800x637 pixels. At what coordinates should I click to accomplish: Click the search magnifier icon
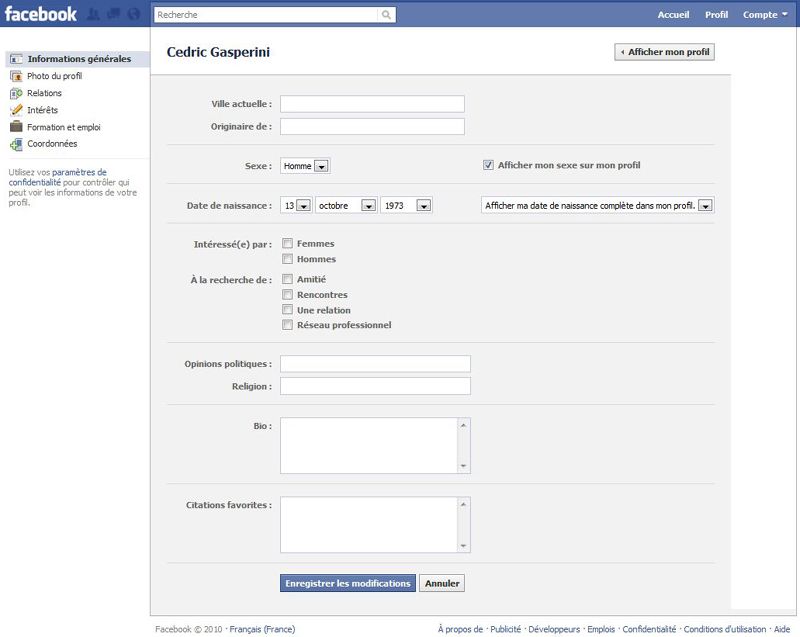(x=386, y=15)
